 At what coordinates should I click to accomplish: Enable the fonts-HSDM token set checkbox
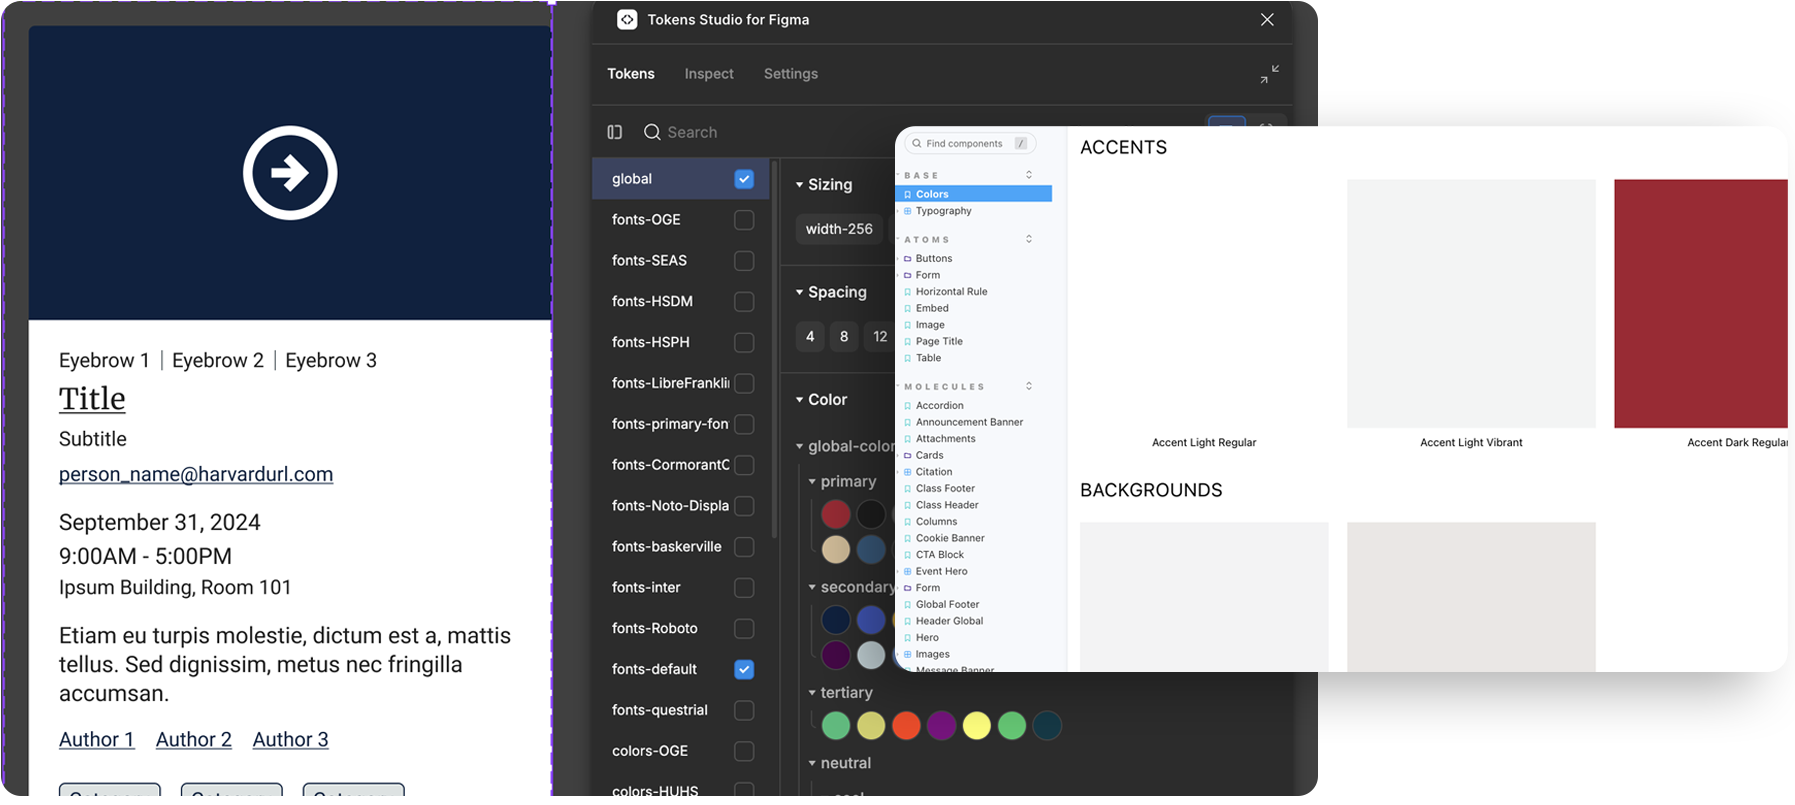[744, 302]
